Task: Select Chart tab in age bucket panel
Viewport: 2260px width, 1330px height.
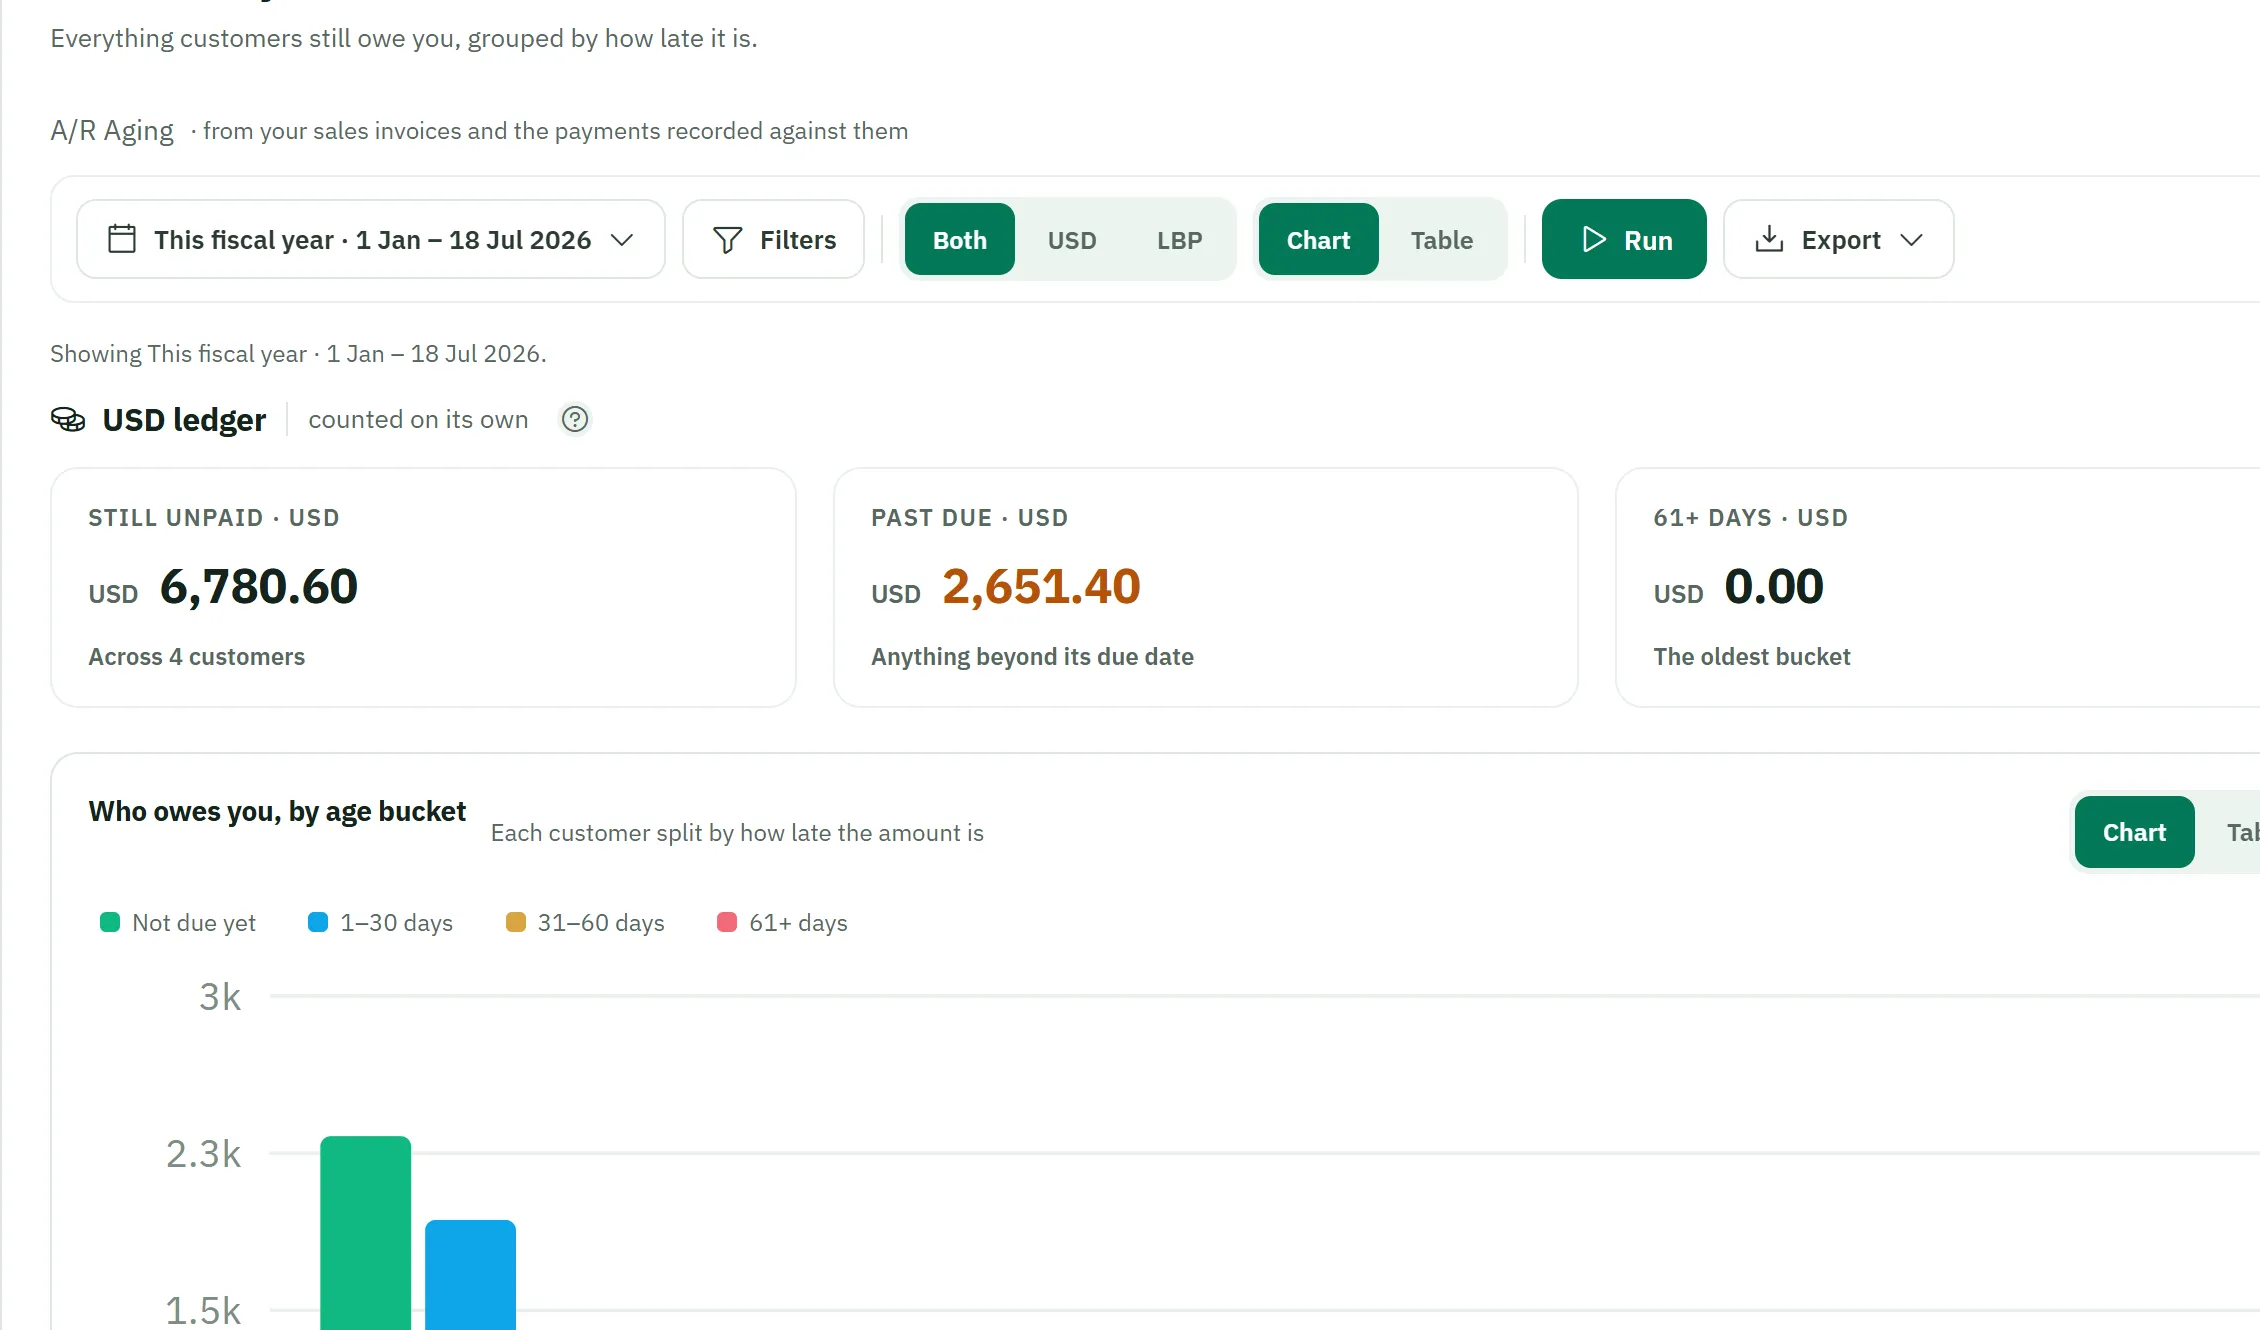Action: (x=2134, y=832)
